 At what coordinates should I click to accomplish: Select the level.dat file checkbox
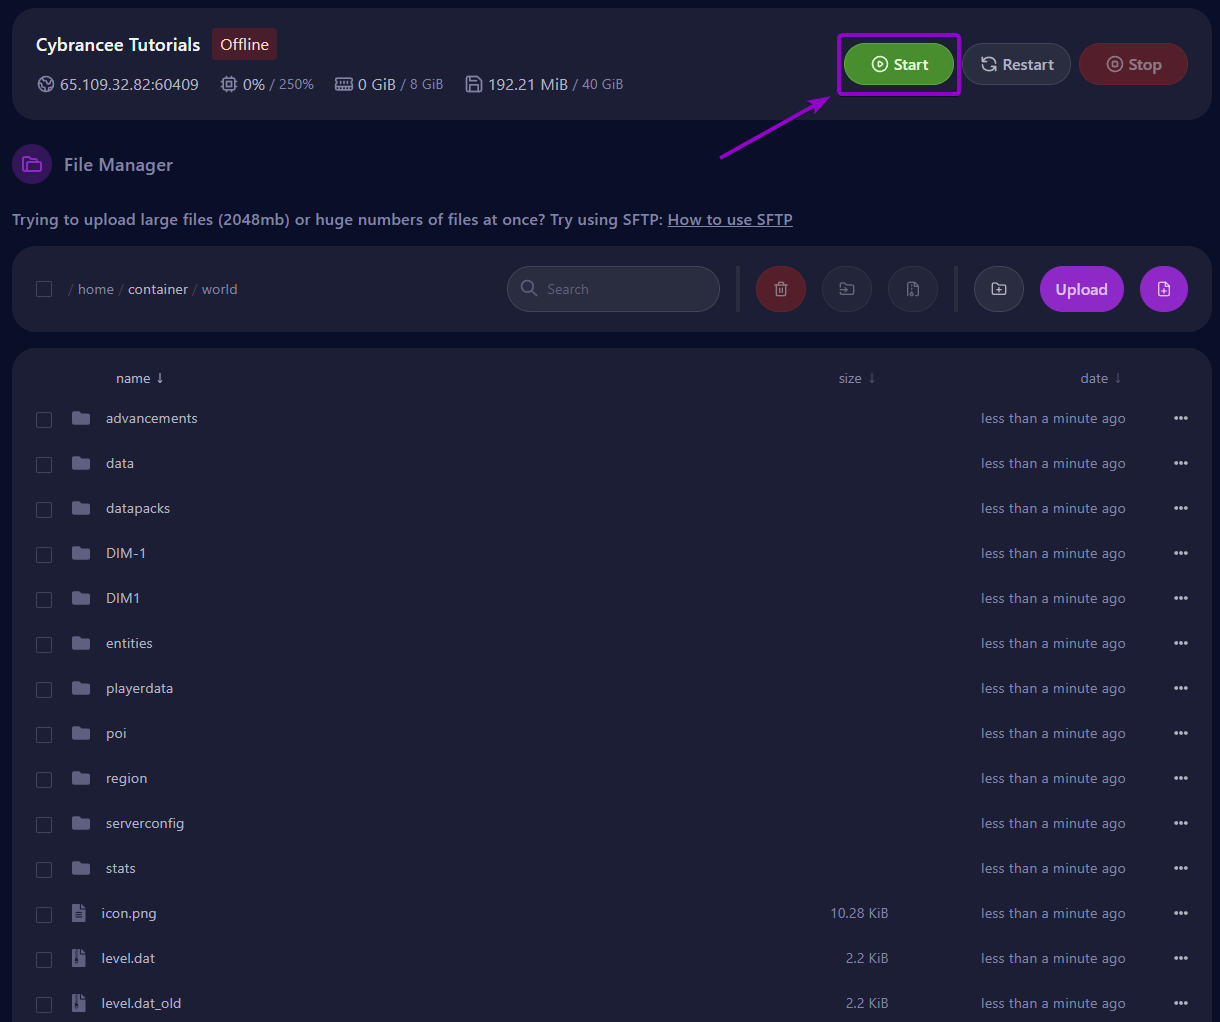tap(44, 960)
